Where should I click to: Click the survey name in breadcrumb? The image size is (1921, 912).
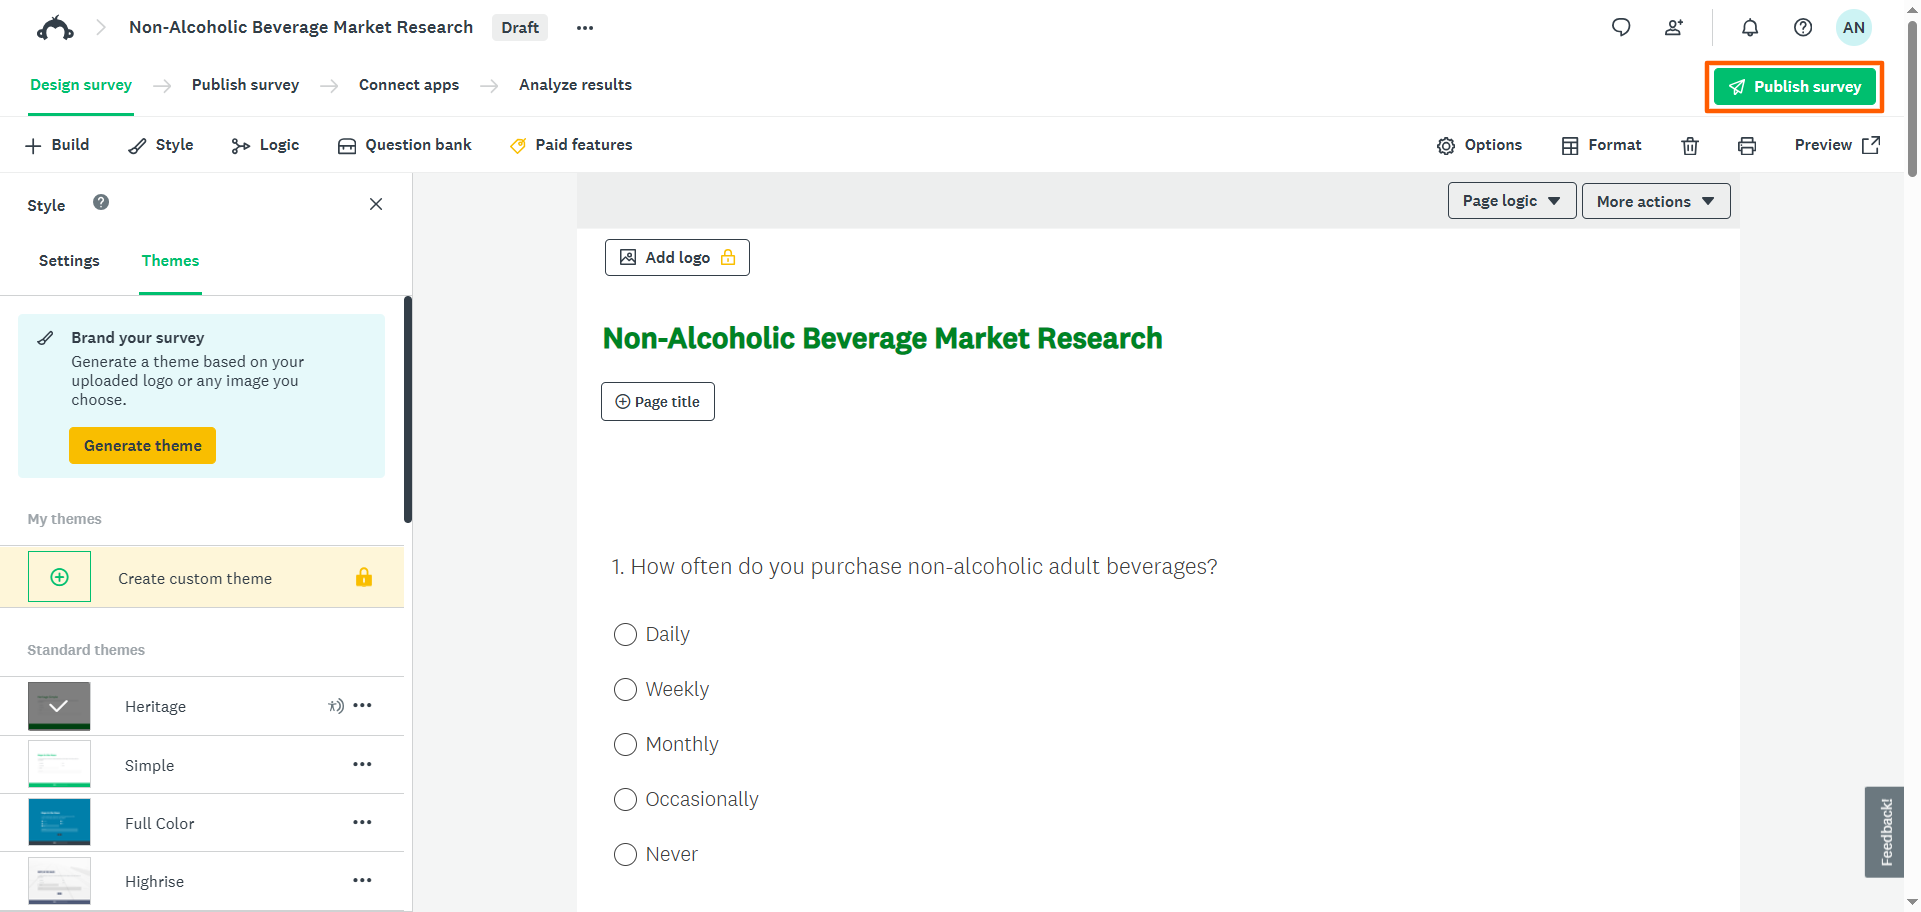[301, 27]
